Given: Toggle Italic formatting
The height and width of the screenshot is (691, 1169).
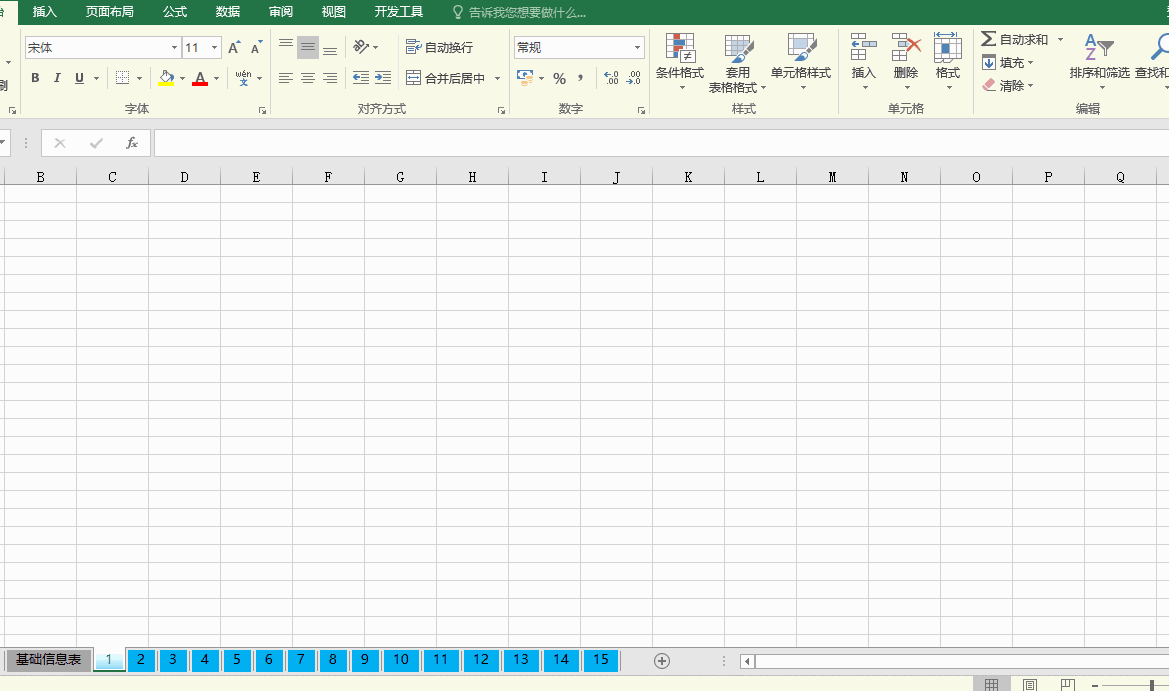Looking at the screenshot, I should pyautogui.click(x=57, y=78).
